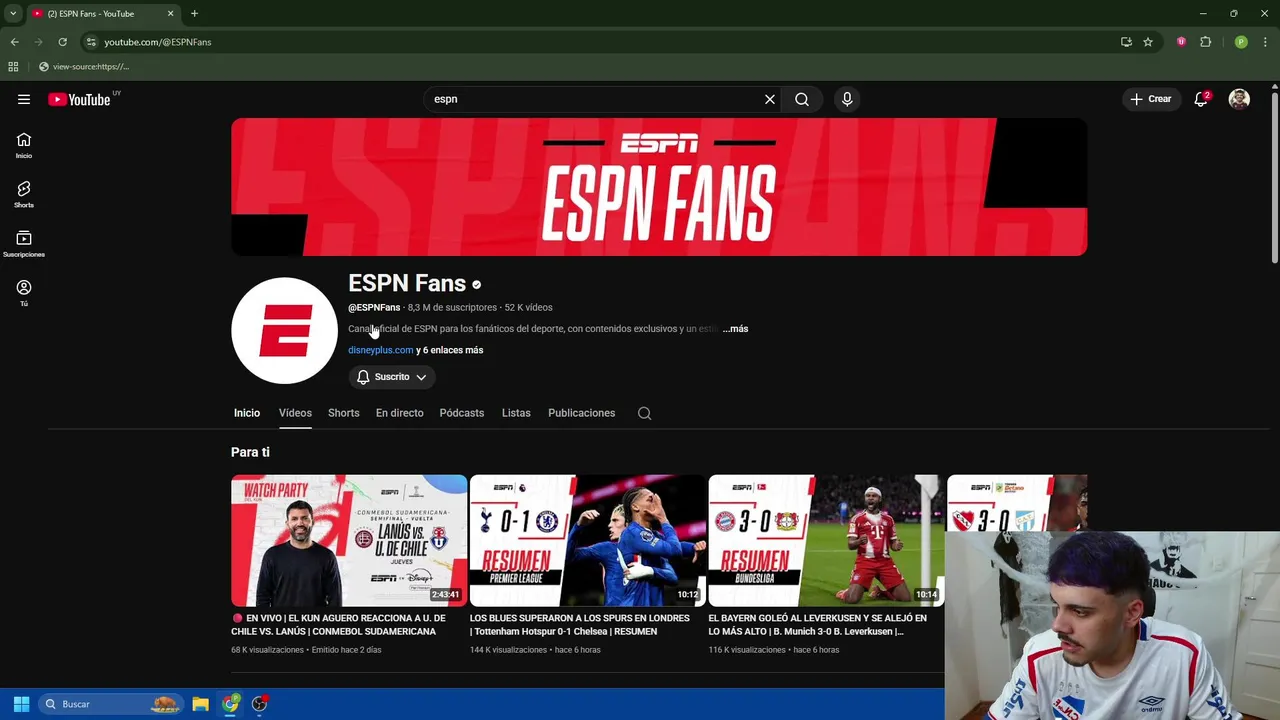Open the disneyplus.com link
The width and height of the screenshot is (1280, 720).
(380, 350)
